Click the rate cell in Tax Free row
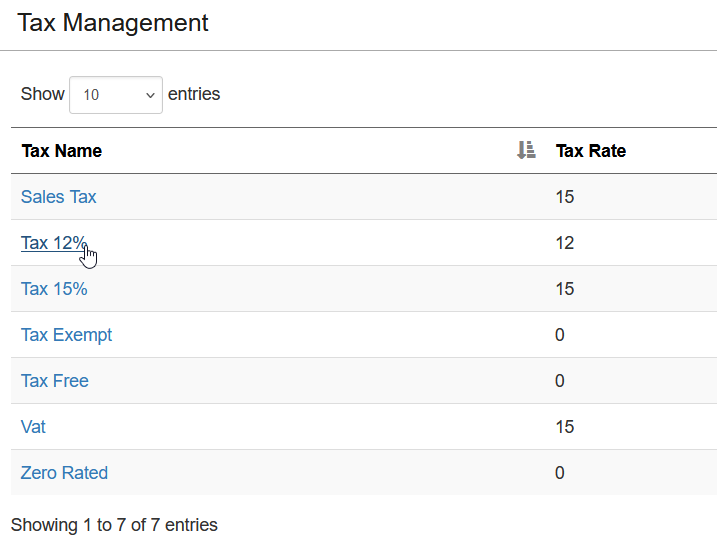717x555 pixels. pos(560,381)
